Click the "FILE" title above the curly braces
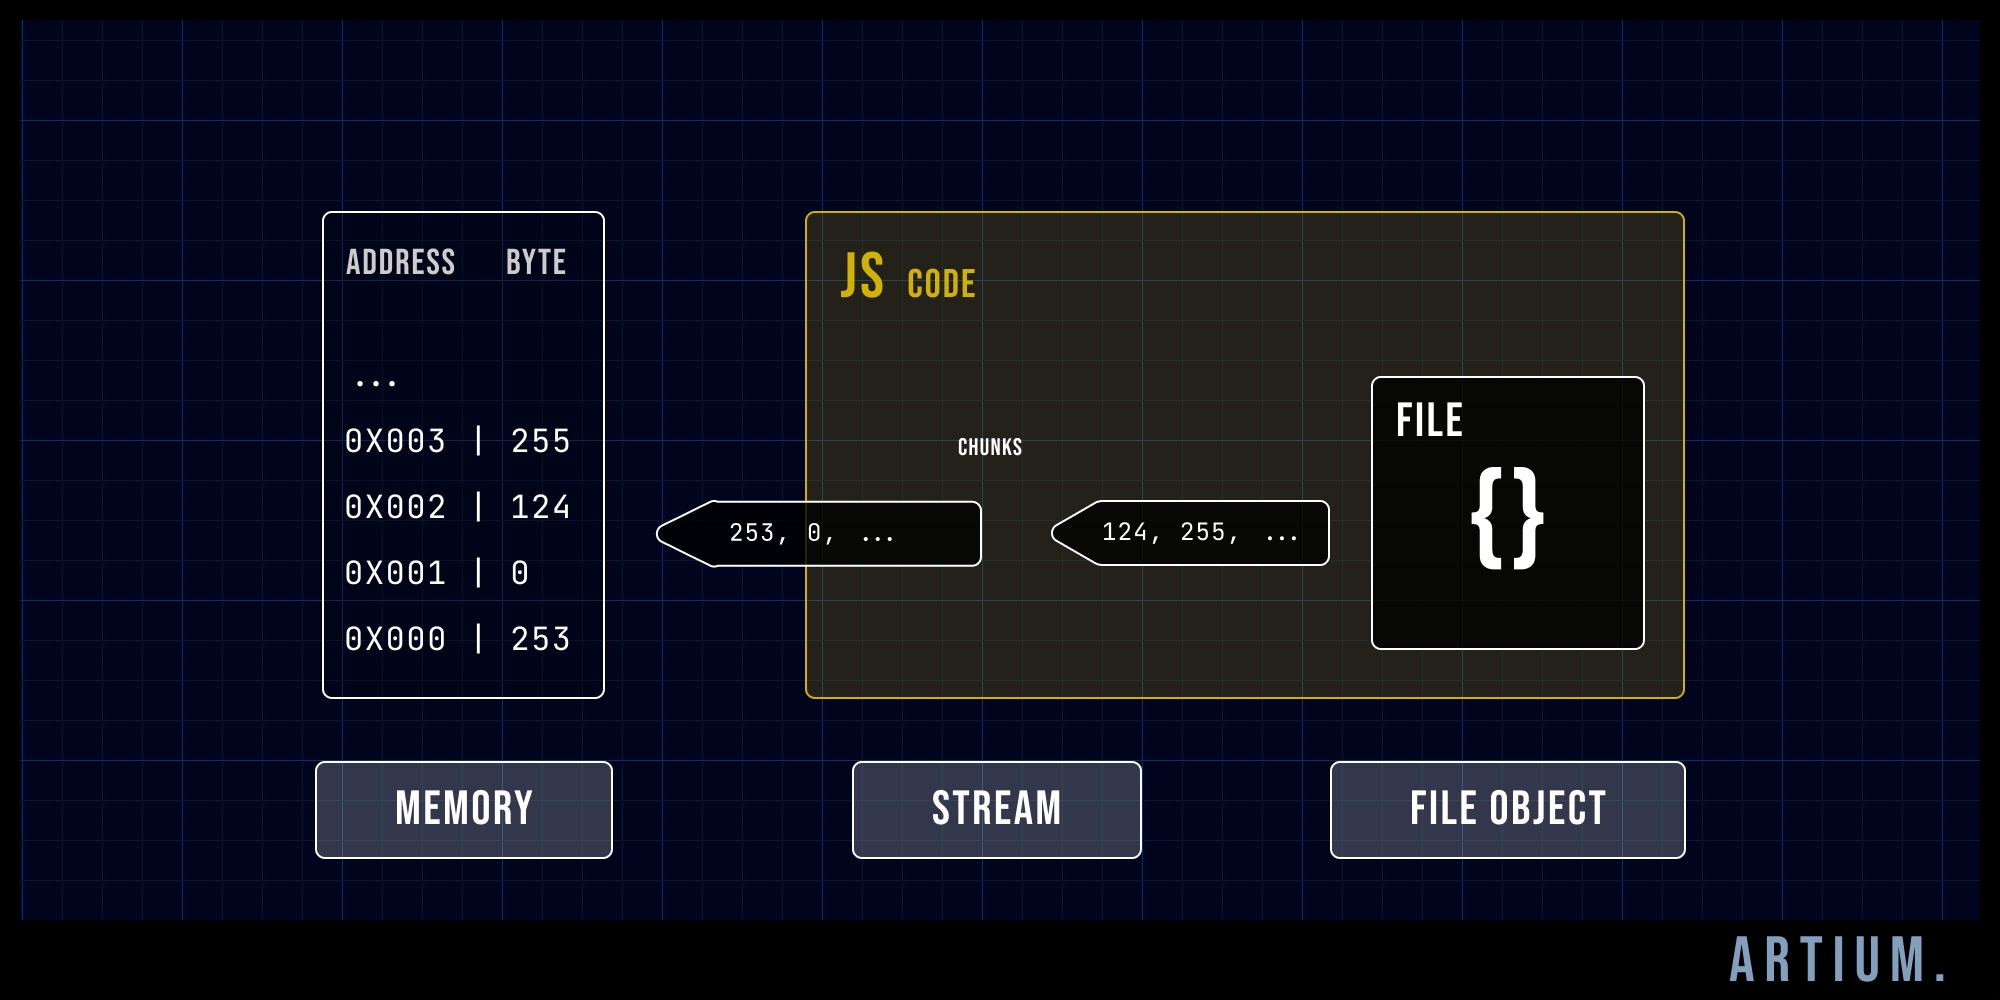The height and width of the screenshot is (1000, 2000). coord(1429,420)
